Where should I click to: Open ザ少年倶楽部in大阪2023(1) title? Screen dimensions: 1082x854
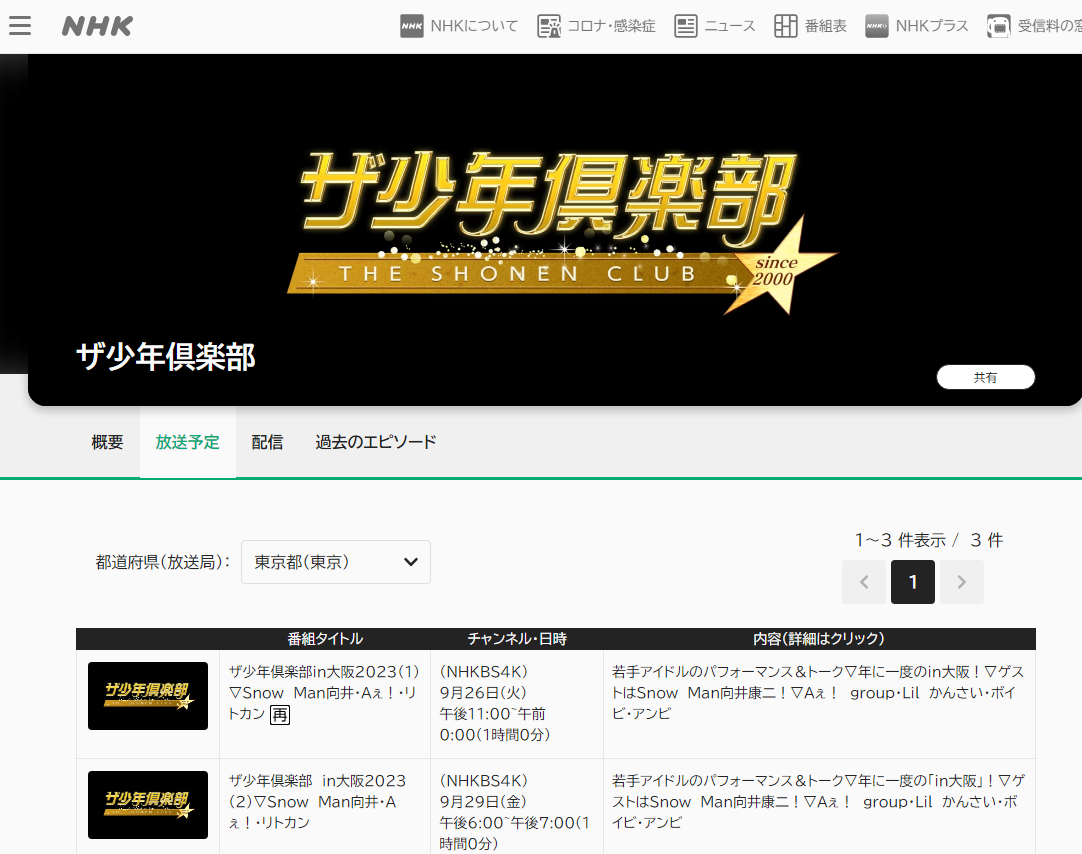click(324, 693)
